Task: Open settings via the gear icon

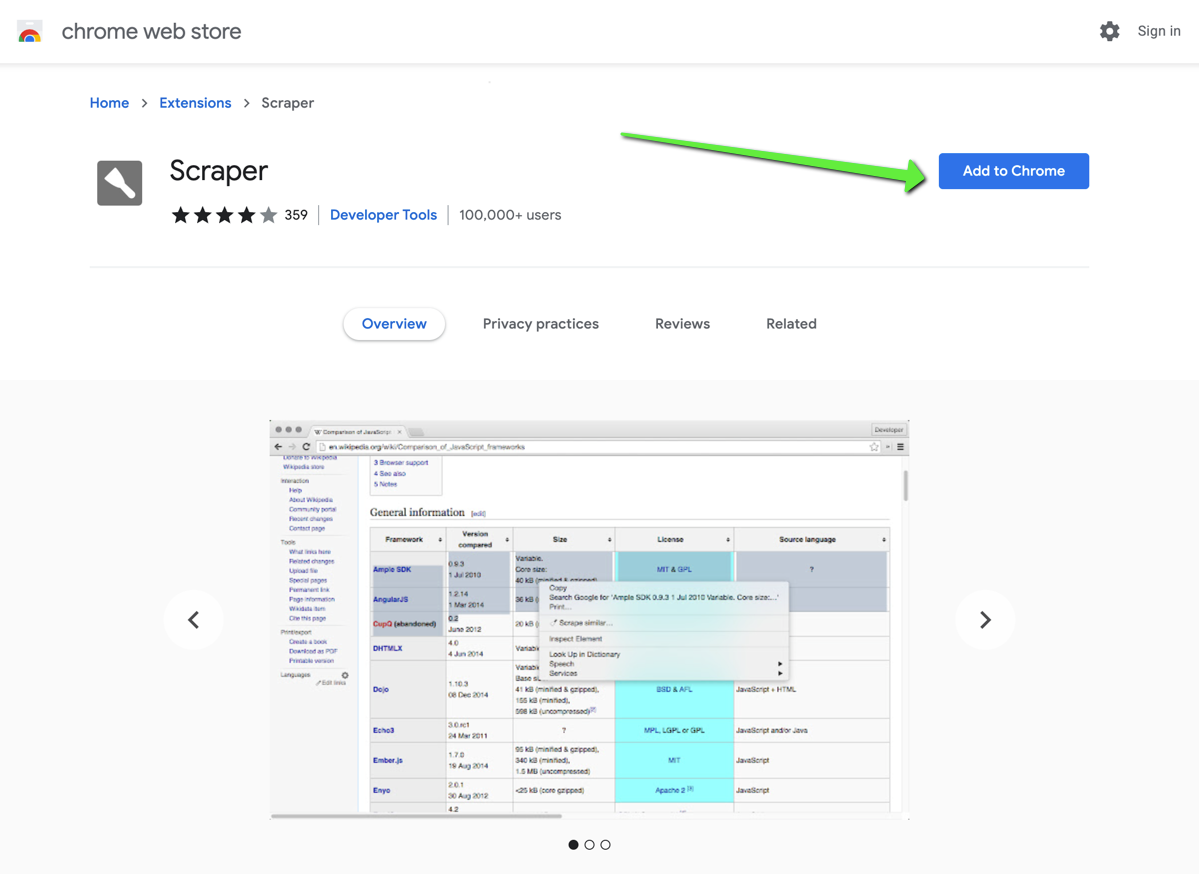Action: tap(1110, 31)
